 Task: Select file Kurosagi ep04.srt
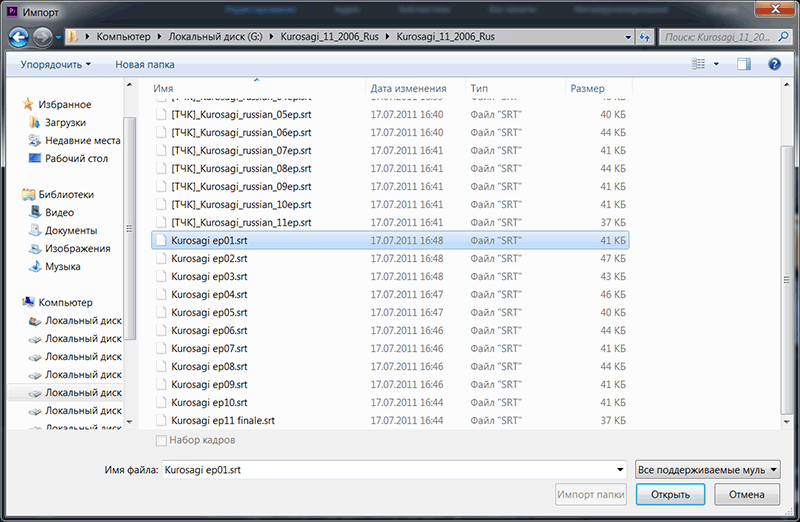(x=390, y=294)
